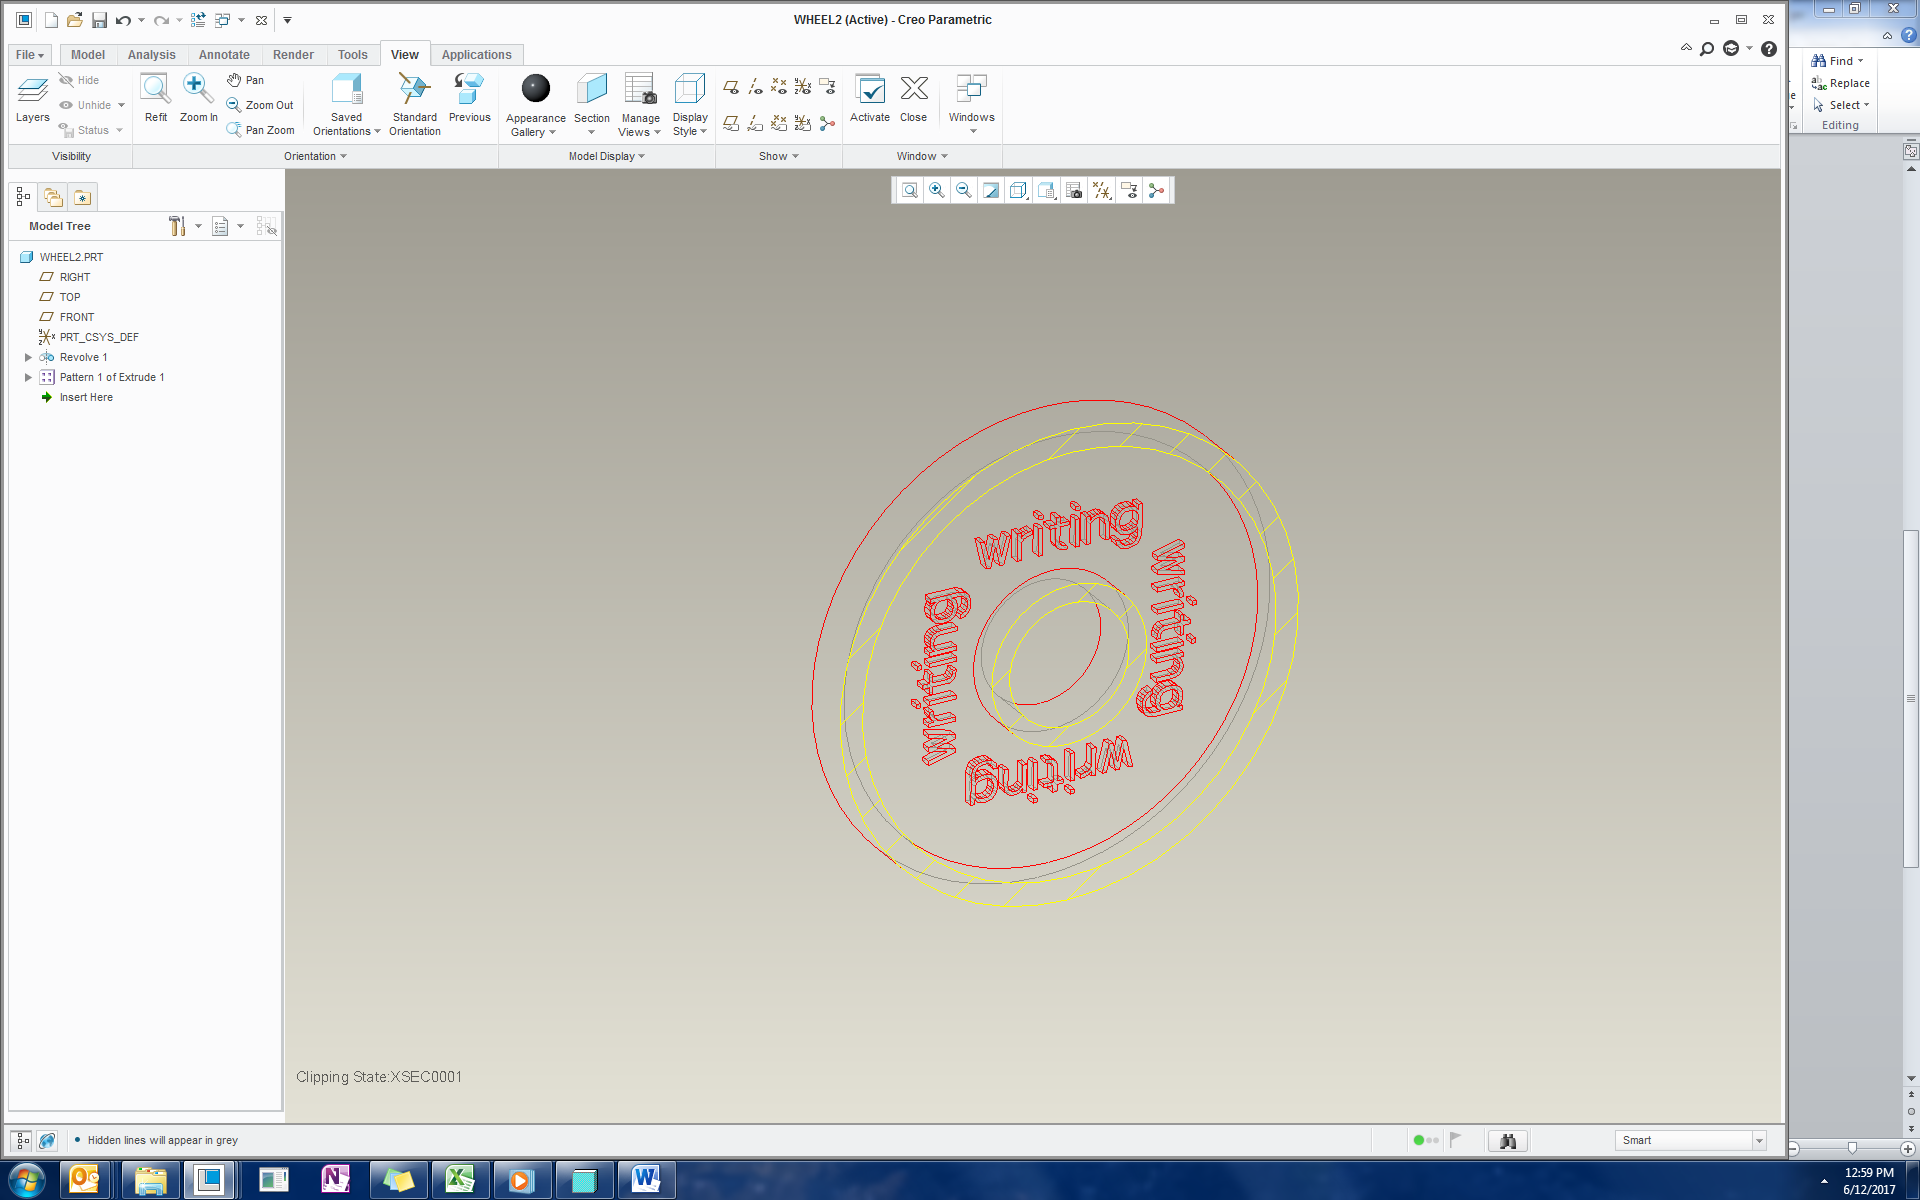The image size is (1920, 1200).
Task: Select the Pan tool
Action: click(246, 80)
